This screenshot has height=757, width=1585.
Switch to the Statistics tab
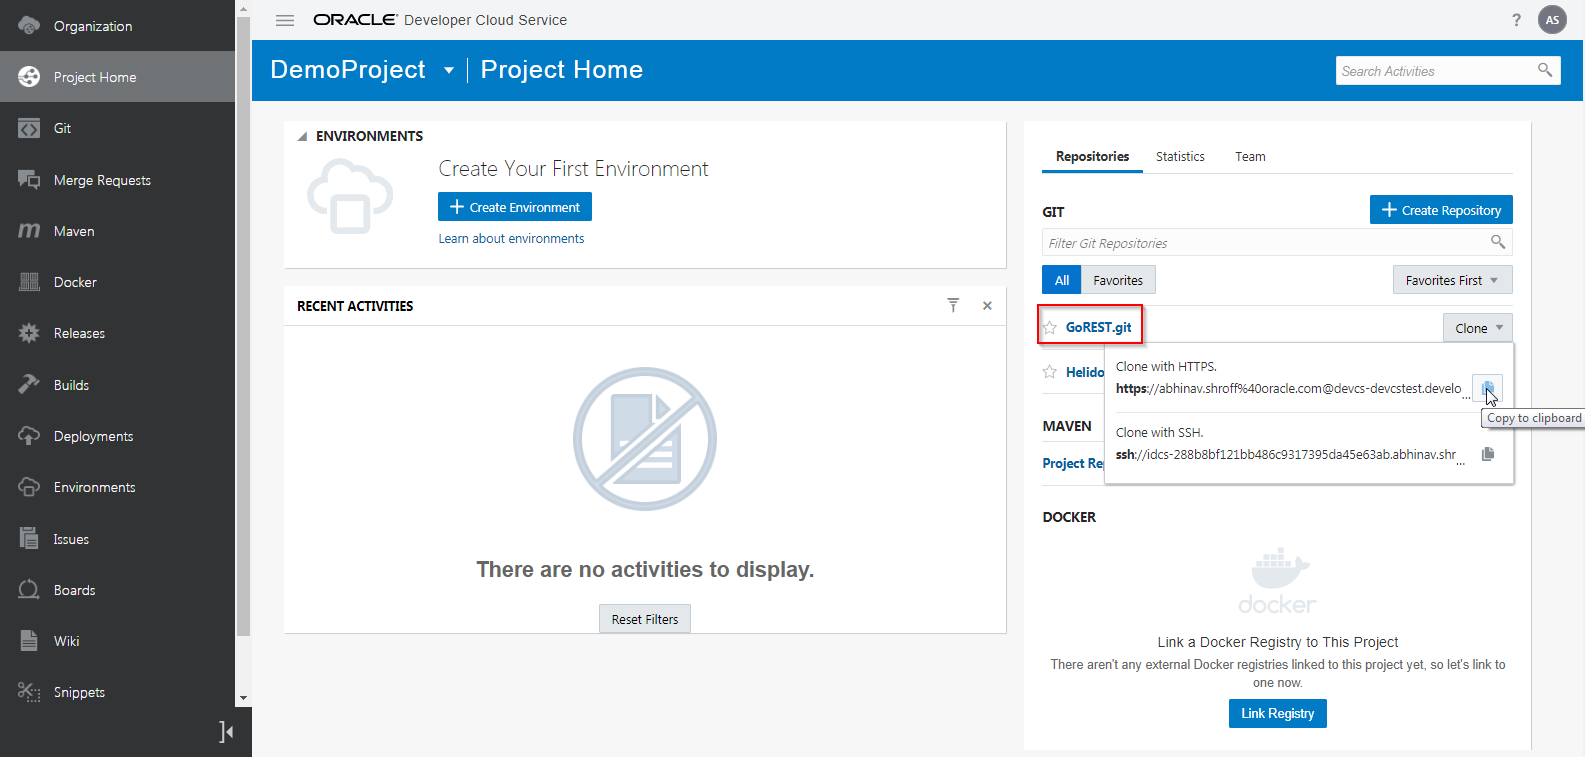(x=1180, y=157)
